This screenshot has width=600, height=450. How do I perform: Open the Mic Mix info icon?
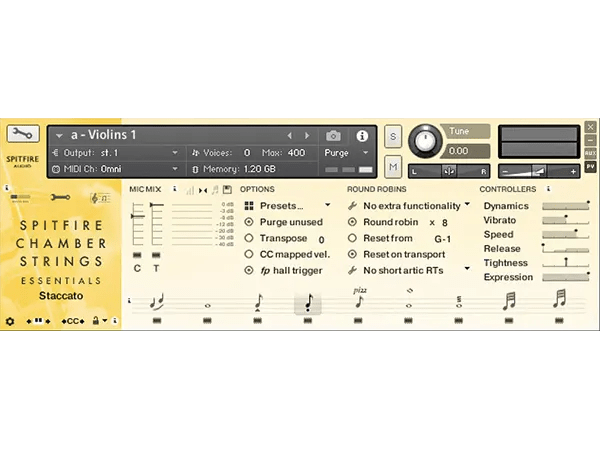[175, 189]
